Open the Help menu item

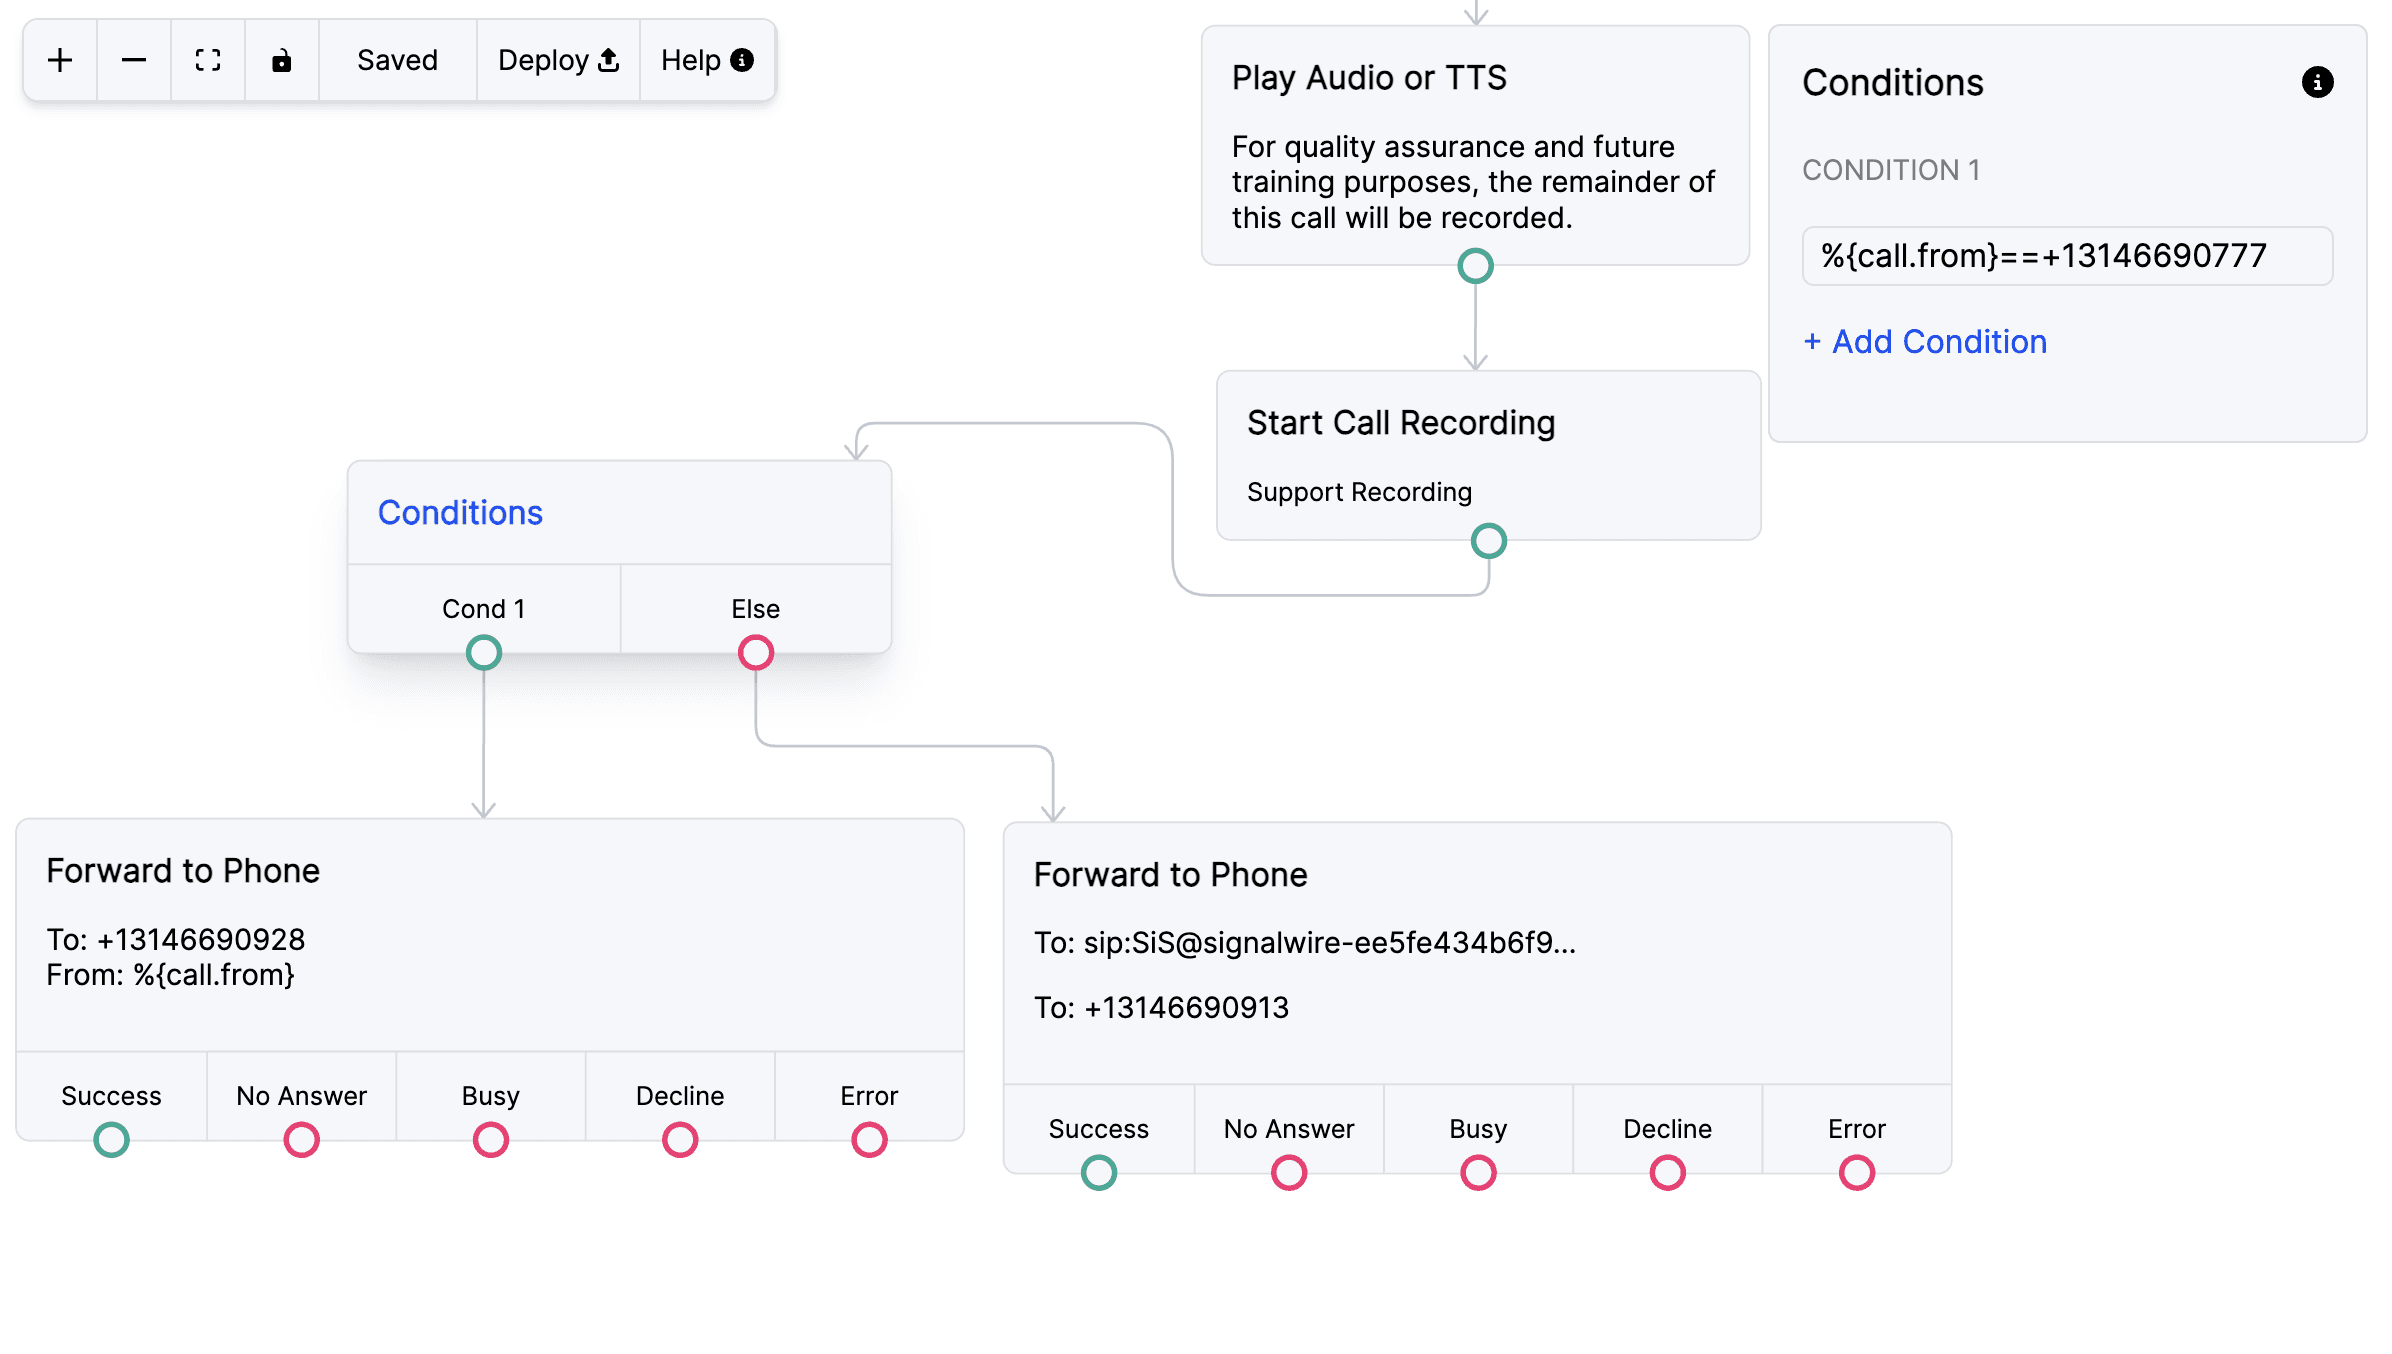pyautogui.click(x=707, y=60)
